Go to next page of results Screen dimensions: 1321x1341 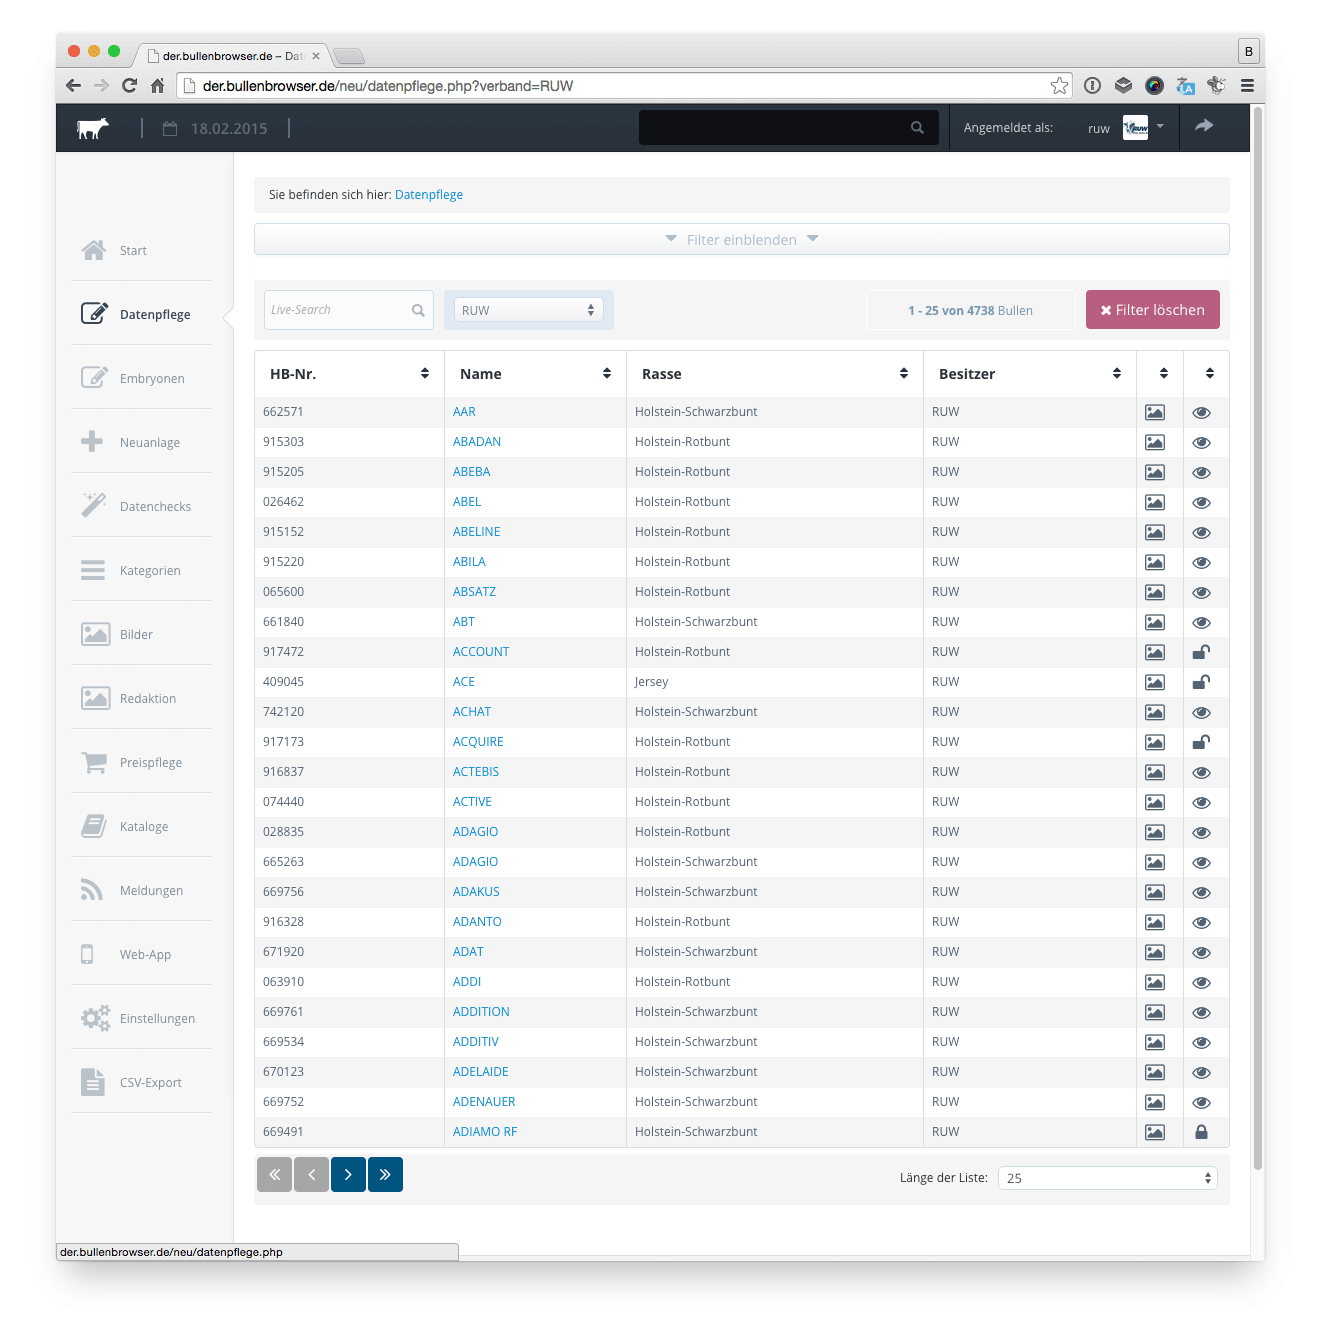coord(348,1175)
